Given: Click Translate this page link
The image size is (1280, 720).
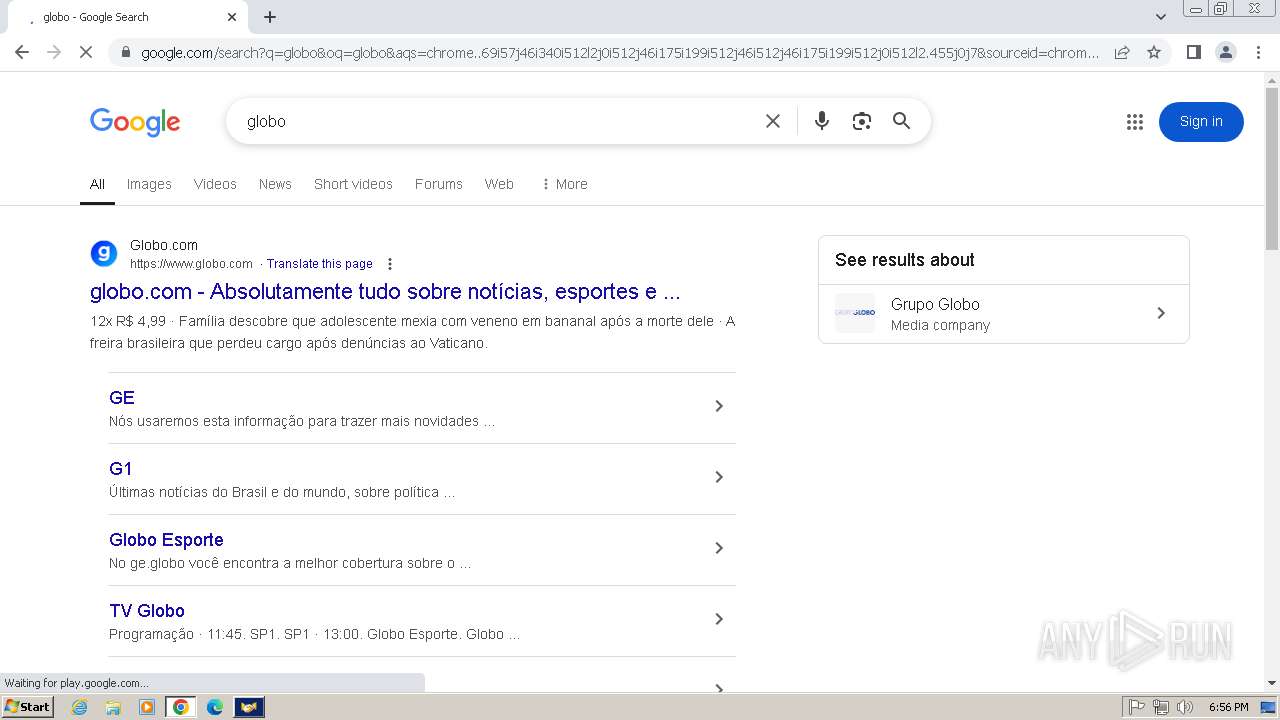Looking at the screenshot, I should [319, 264].
